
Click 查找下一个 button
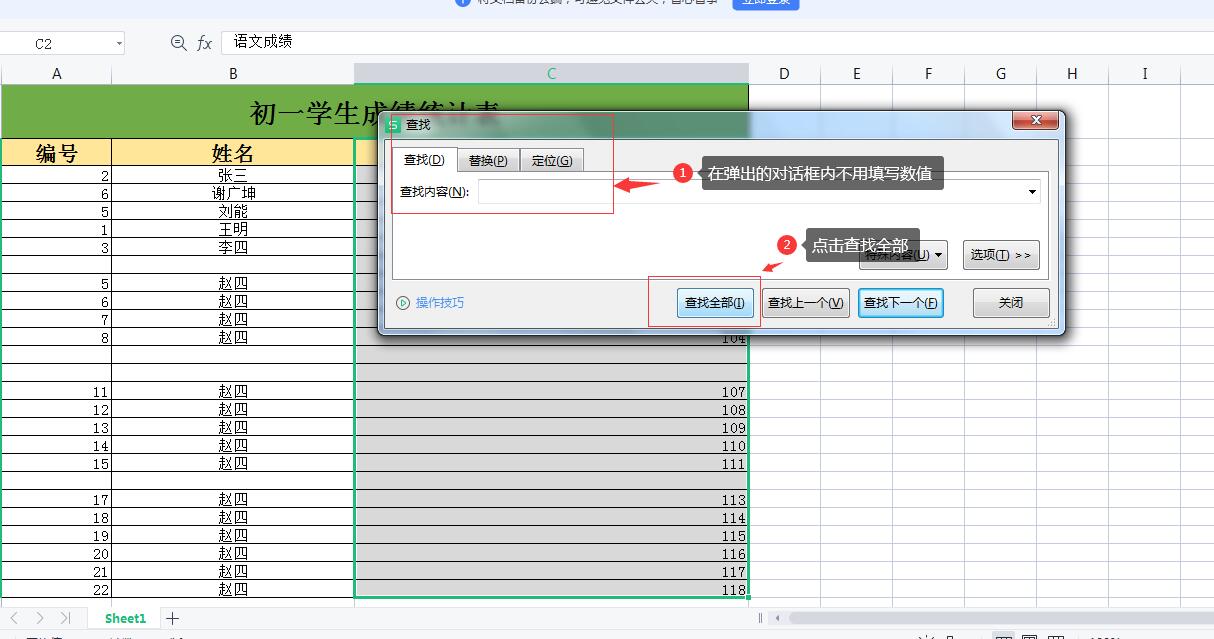pyautogui.click(x=901, y=303)
